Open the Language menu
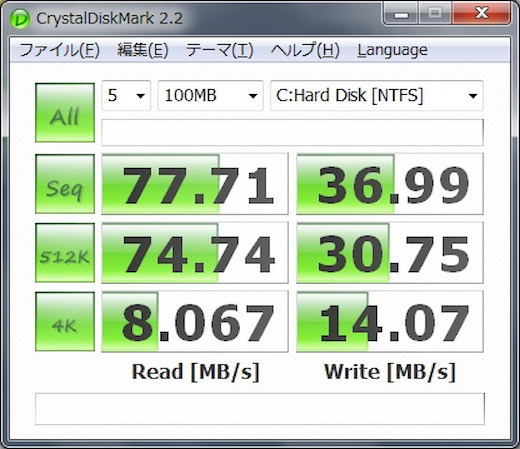Screen dimensions: 520x449 392,50
